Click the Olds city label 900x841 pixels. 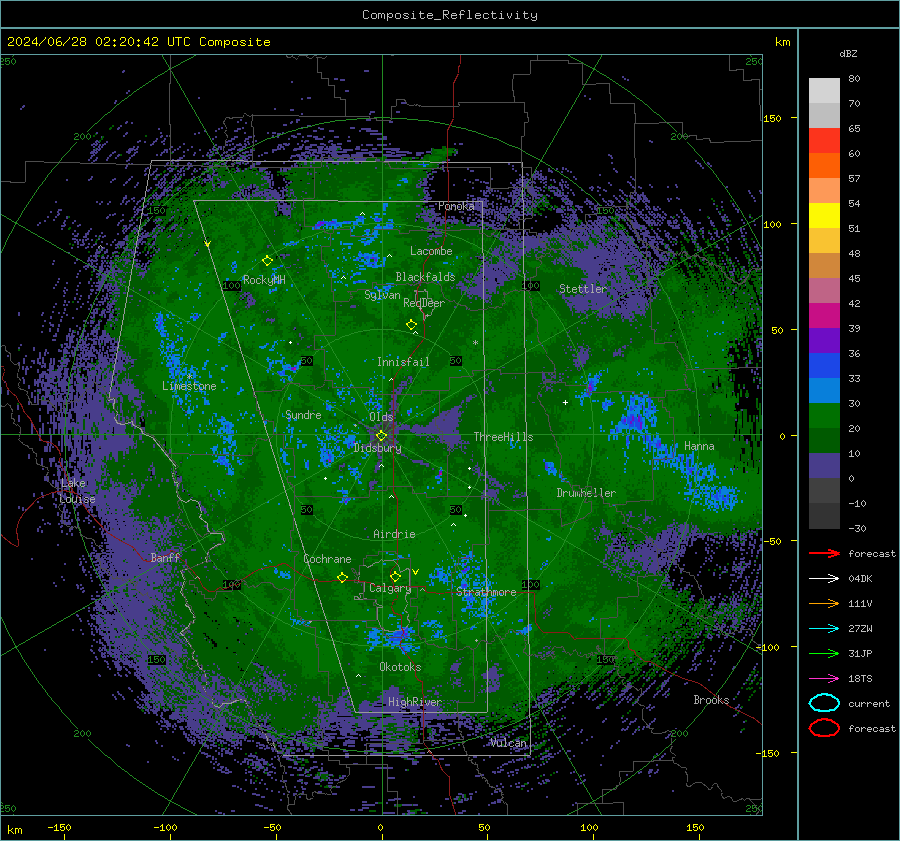[x=381, y=417]
